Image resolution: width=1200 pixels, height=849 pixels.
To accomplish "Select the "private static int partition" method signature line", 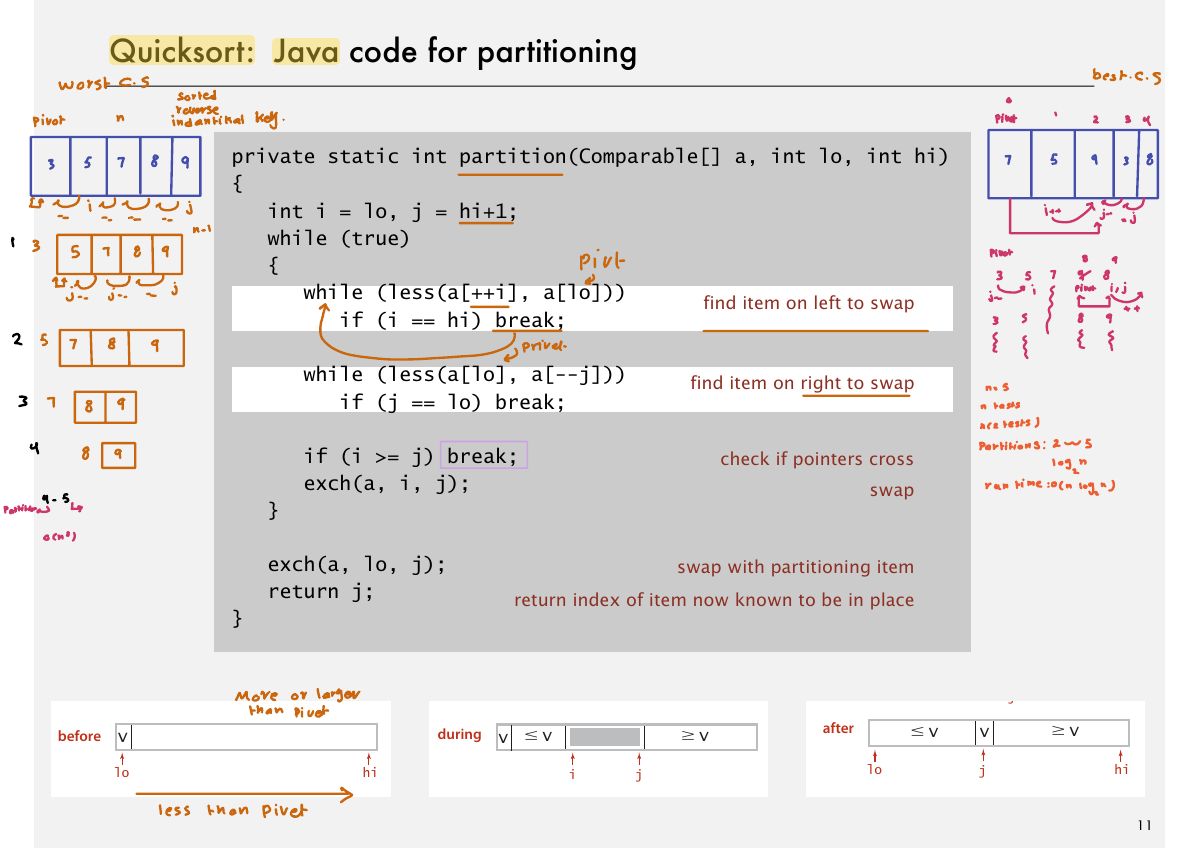I will pos(590,157).
